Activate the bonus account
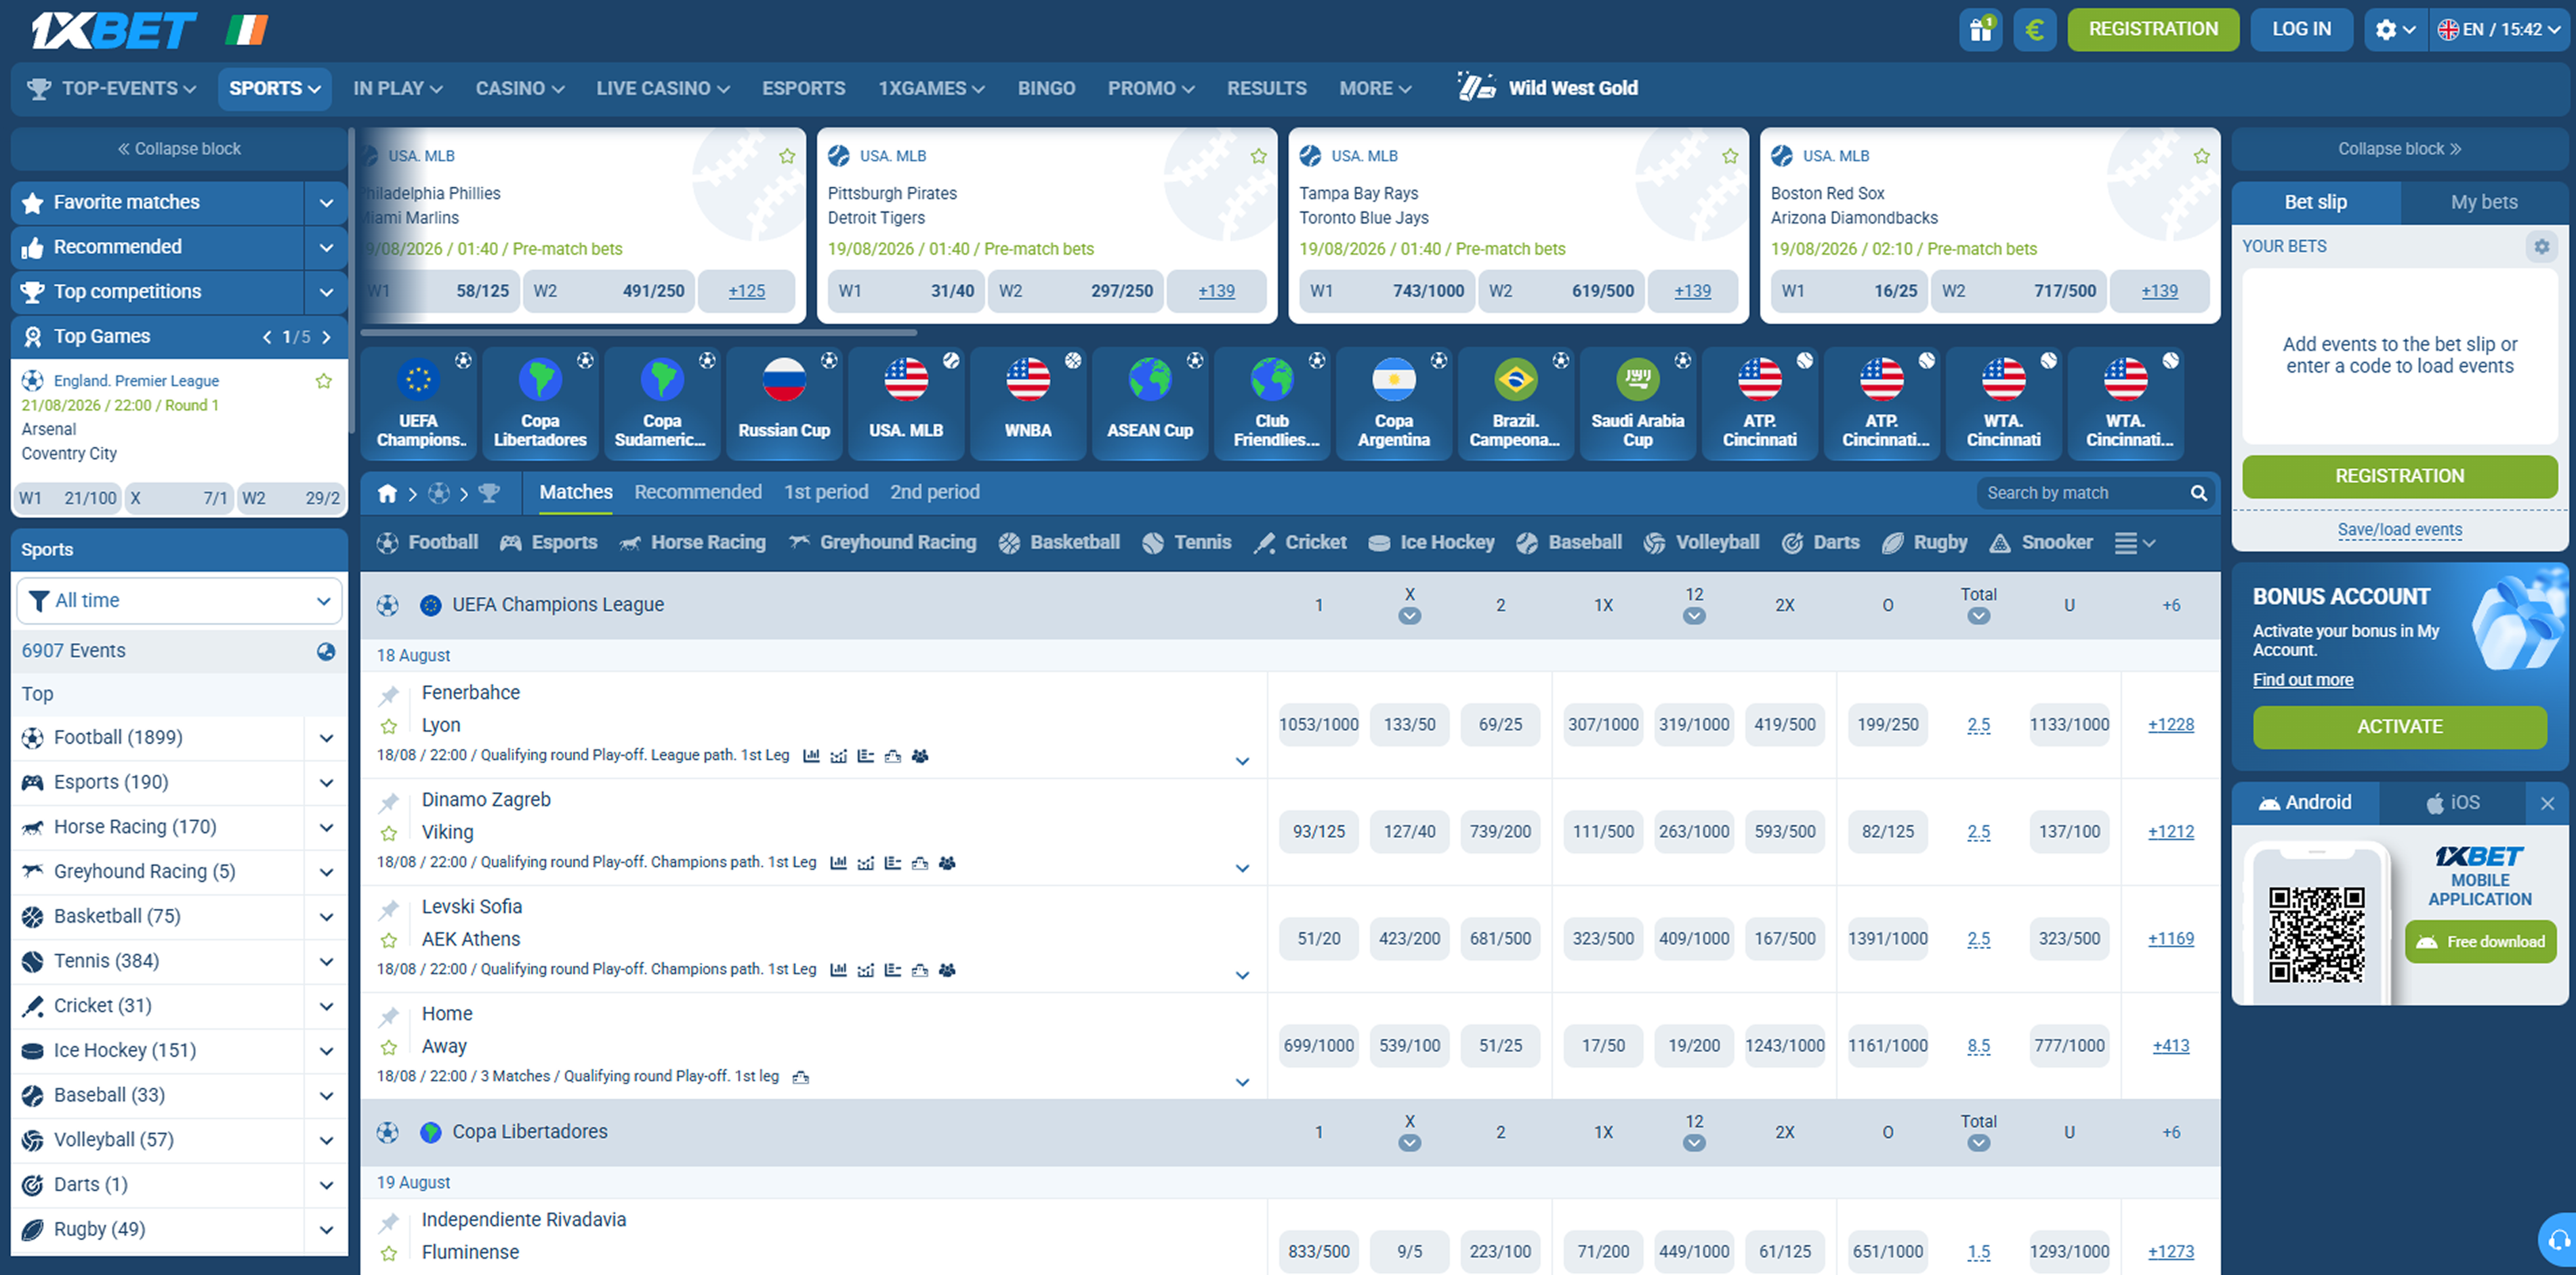2576x1275 pixels. click(x=2399, y=727)
